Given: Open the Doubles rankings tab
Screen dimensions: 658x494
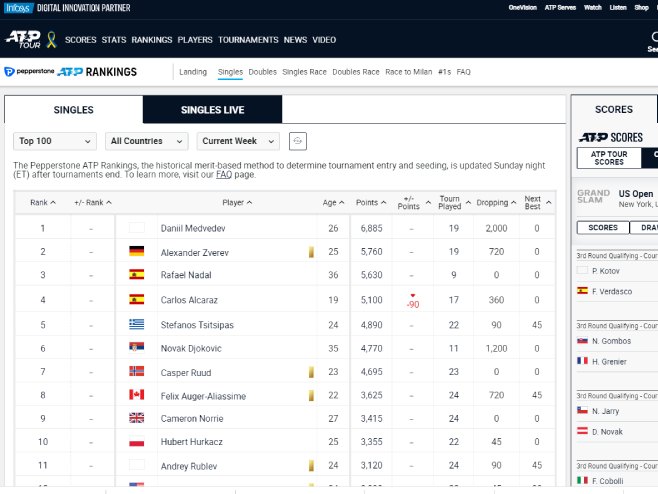Looking at the screenshot, I should coord(262,72).
